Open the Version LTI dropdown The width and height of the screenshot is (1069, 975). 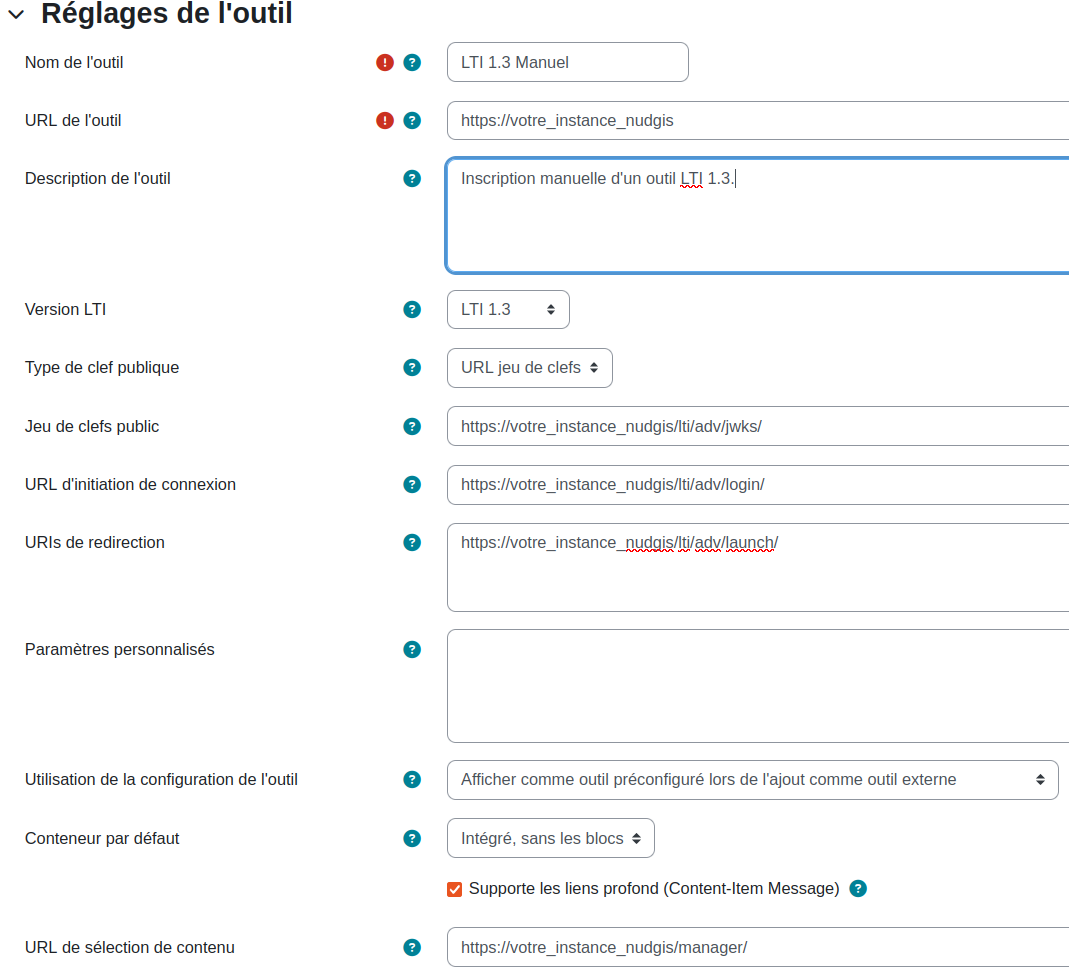pyautogui.click(x=508, y=310)
